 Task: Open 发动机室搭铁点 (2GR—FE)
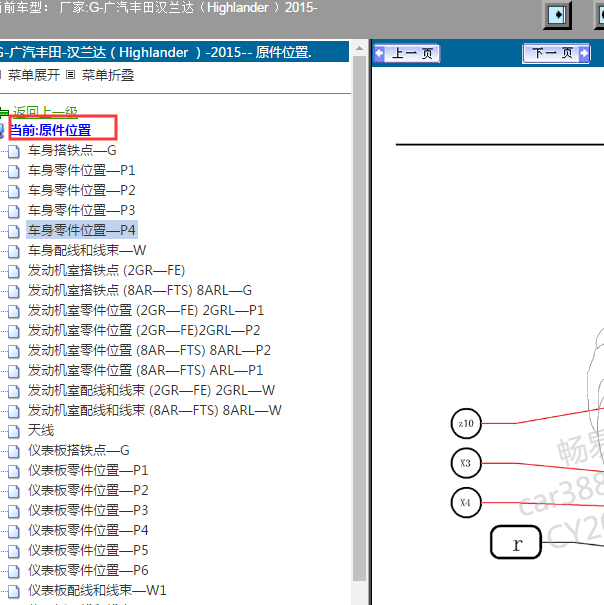click(107, 270)
